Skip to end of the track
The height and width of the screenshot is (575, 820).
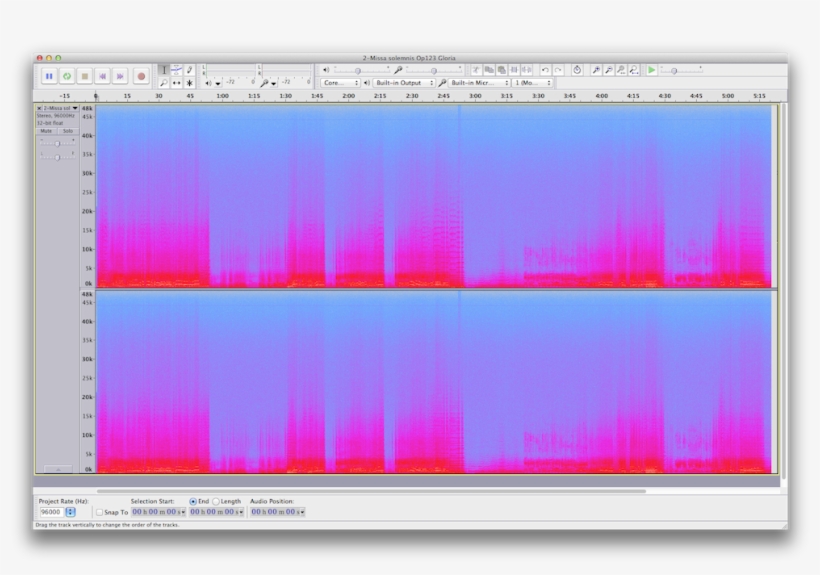tap(120, 76)
